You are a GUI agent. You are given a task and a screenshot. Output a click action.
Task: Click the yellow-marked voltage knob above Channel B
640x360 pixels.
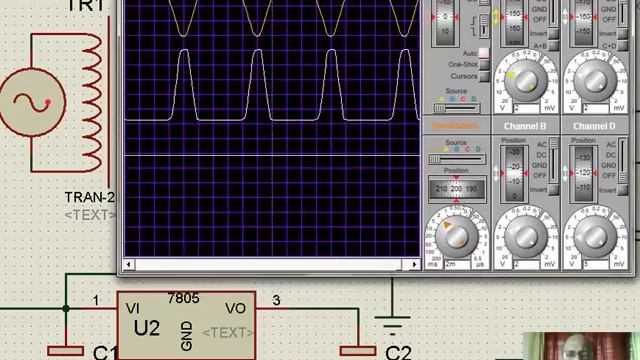[x=526, y=81]
